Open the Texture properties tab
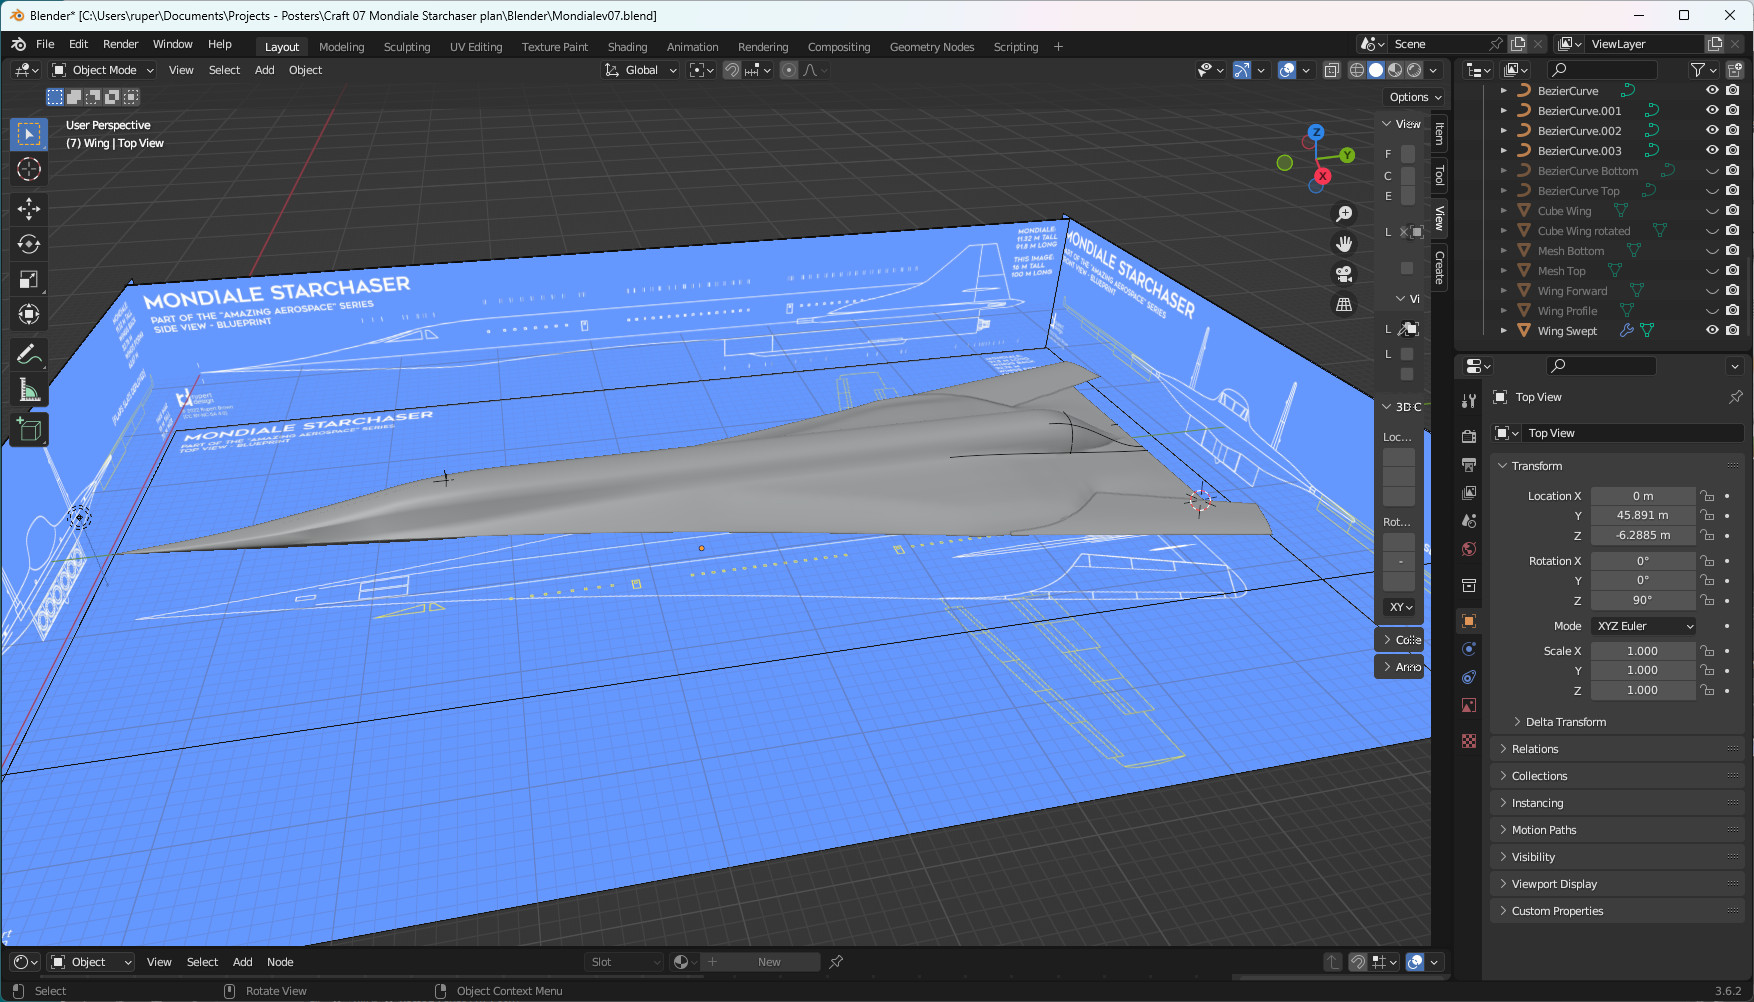Viewport: 1754px width, 1002px height. pos(1469,741)
